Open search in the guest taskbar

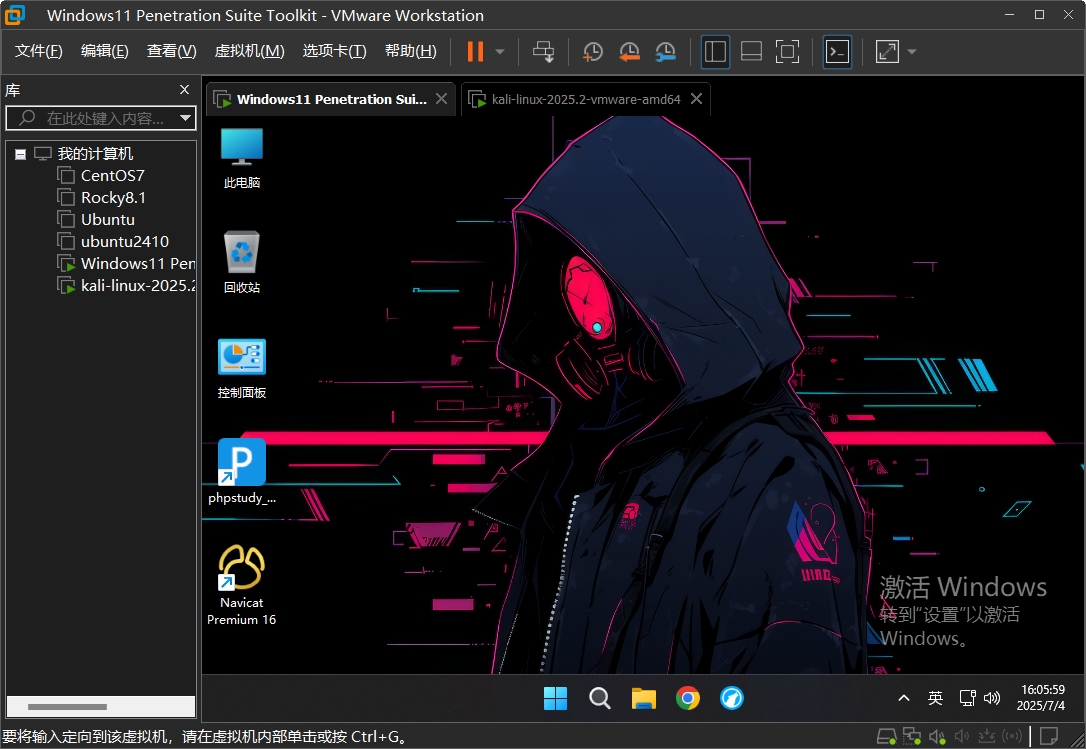coord(600,698)
